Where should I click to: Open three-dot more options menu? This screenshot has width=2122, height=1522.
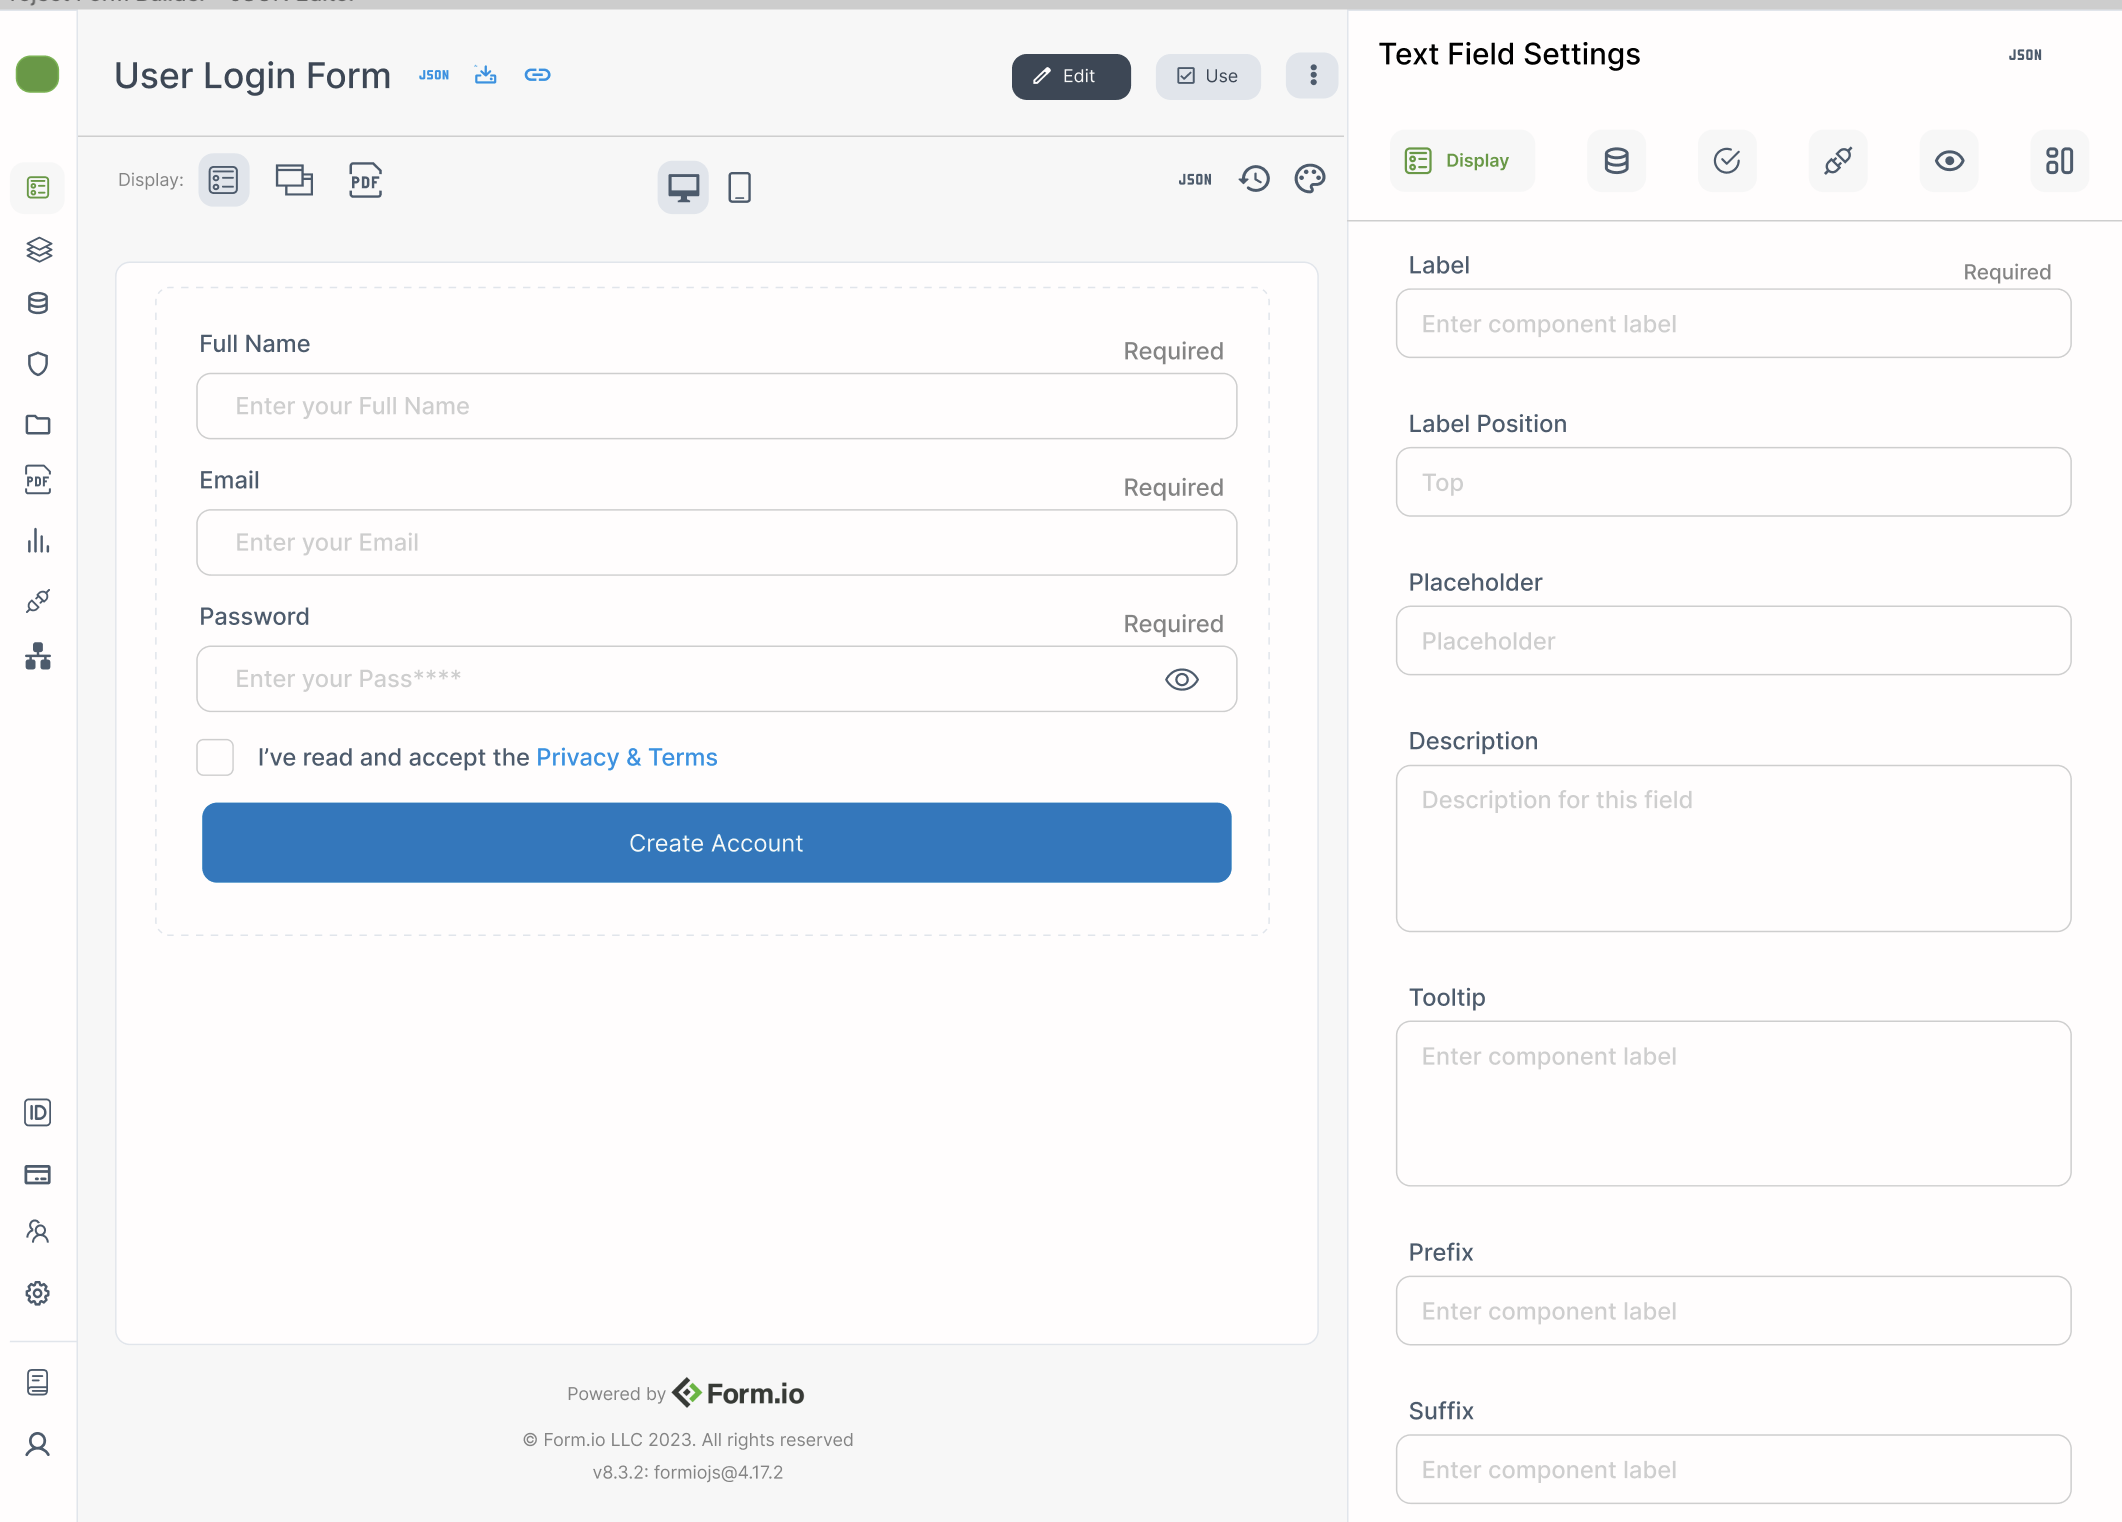pos(1312,76)
